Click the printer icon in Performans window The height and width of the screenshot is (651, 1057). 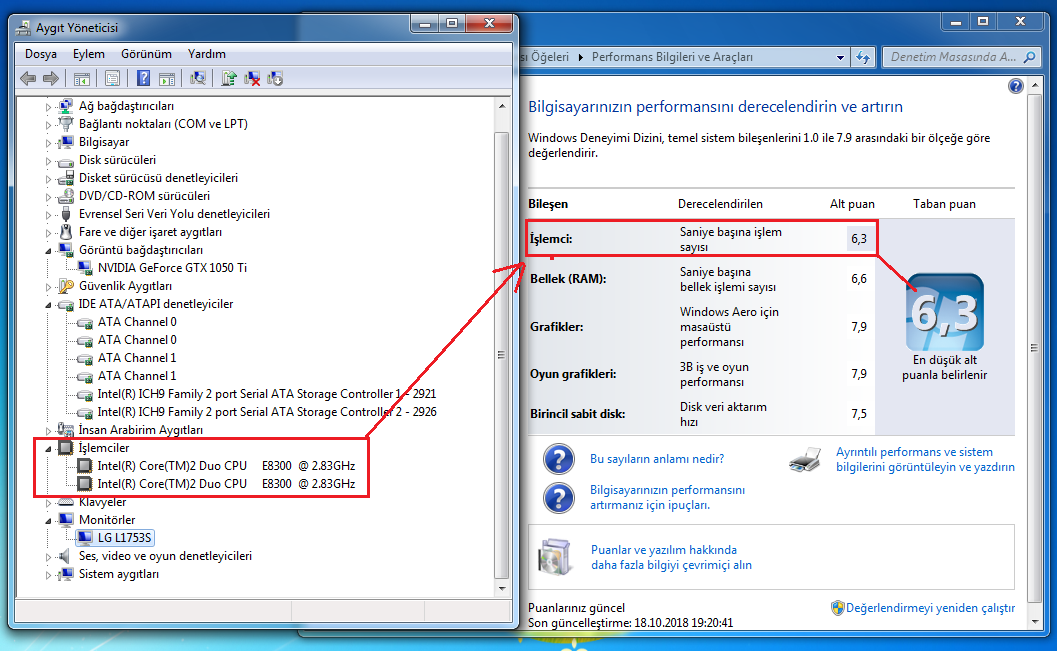coord(805,459)
